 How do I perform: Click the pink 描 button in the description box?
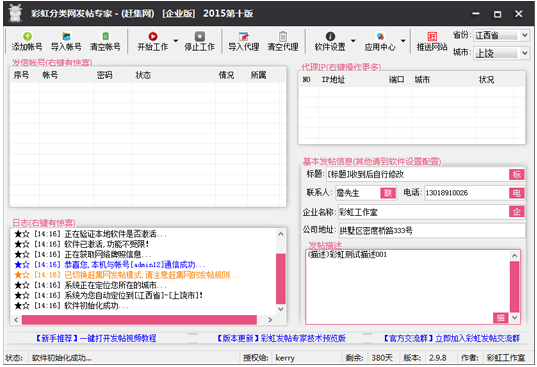(x=501, y=318)
